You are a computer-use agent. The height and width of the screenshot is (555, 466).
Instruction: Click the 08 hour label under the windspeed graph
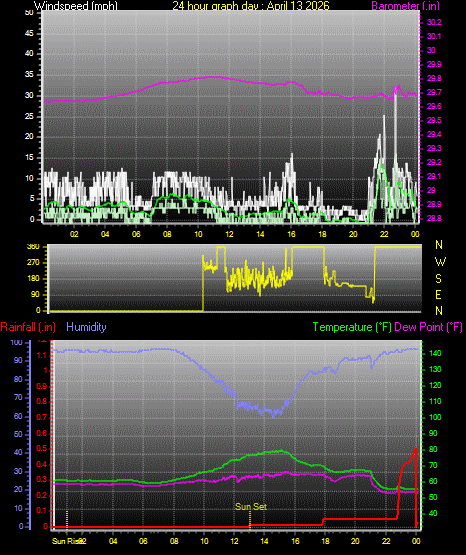[167, 234]
